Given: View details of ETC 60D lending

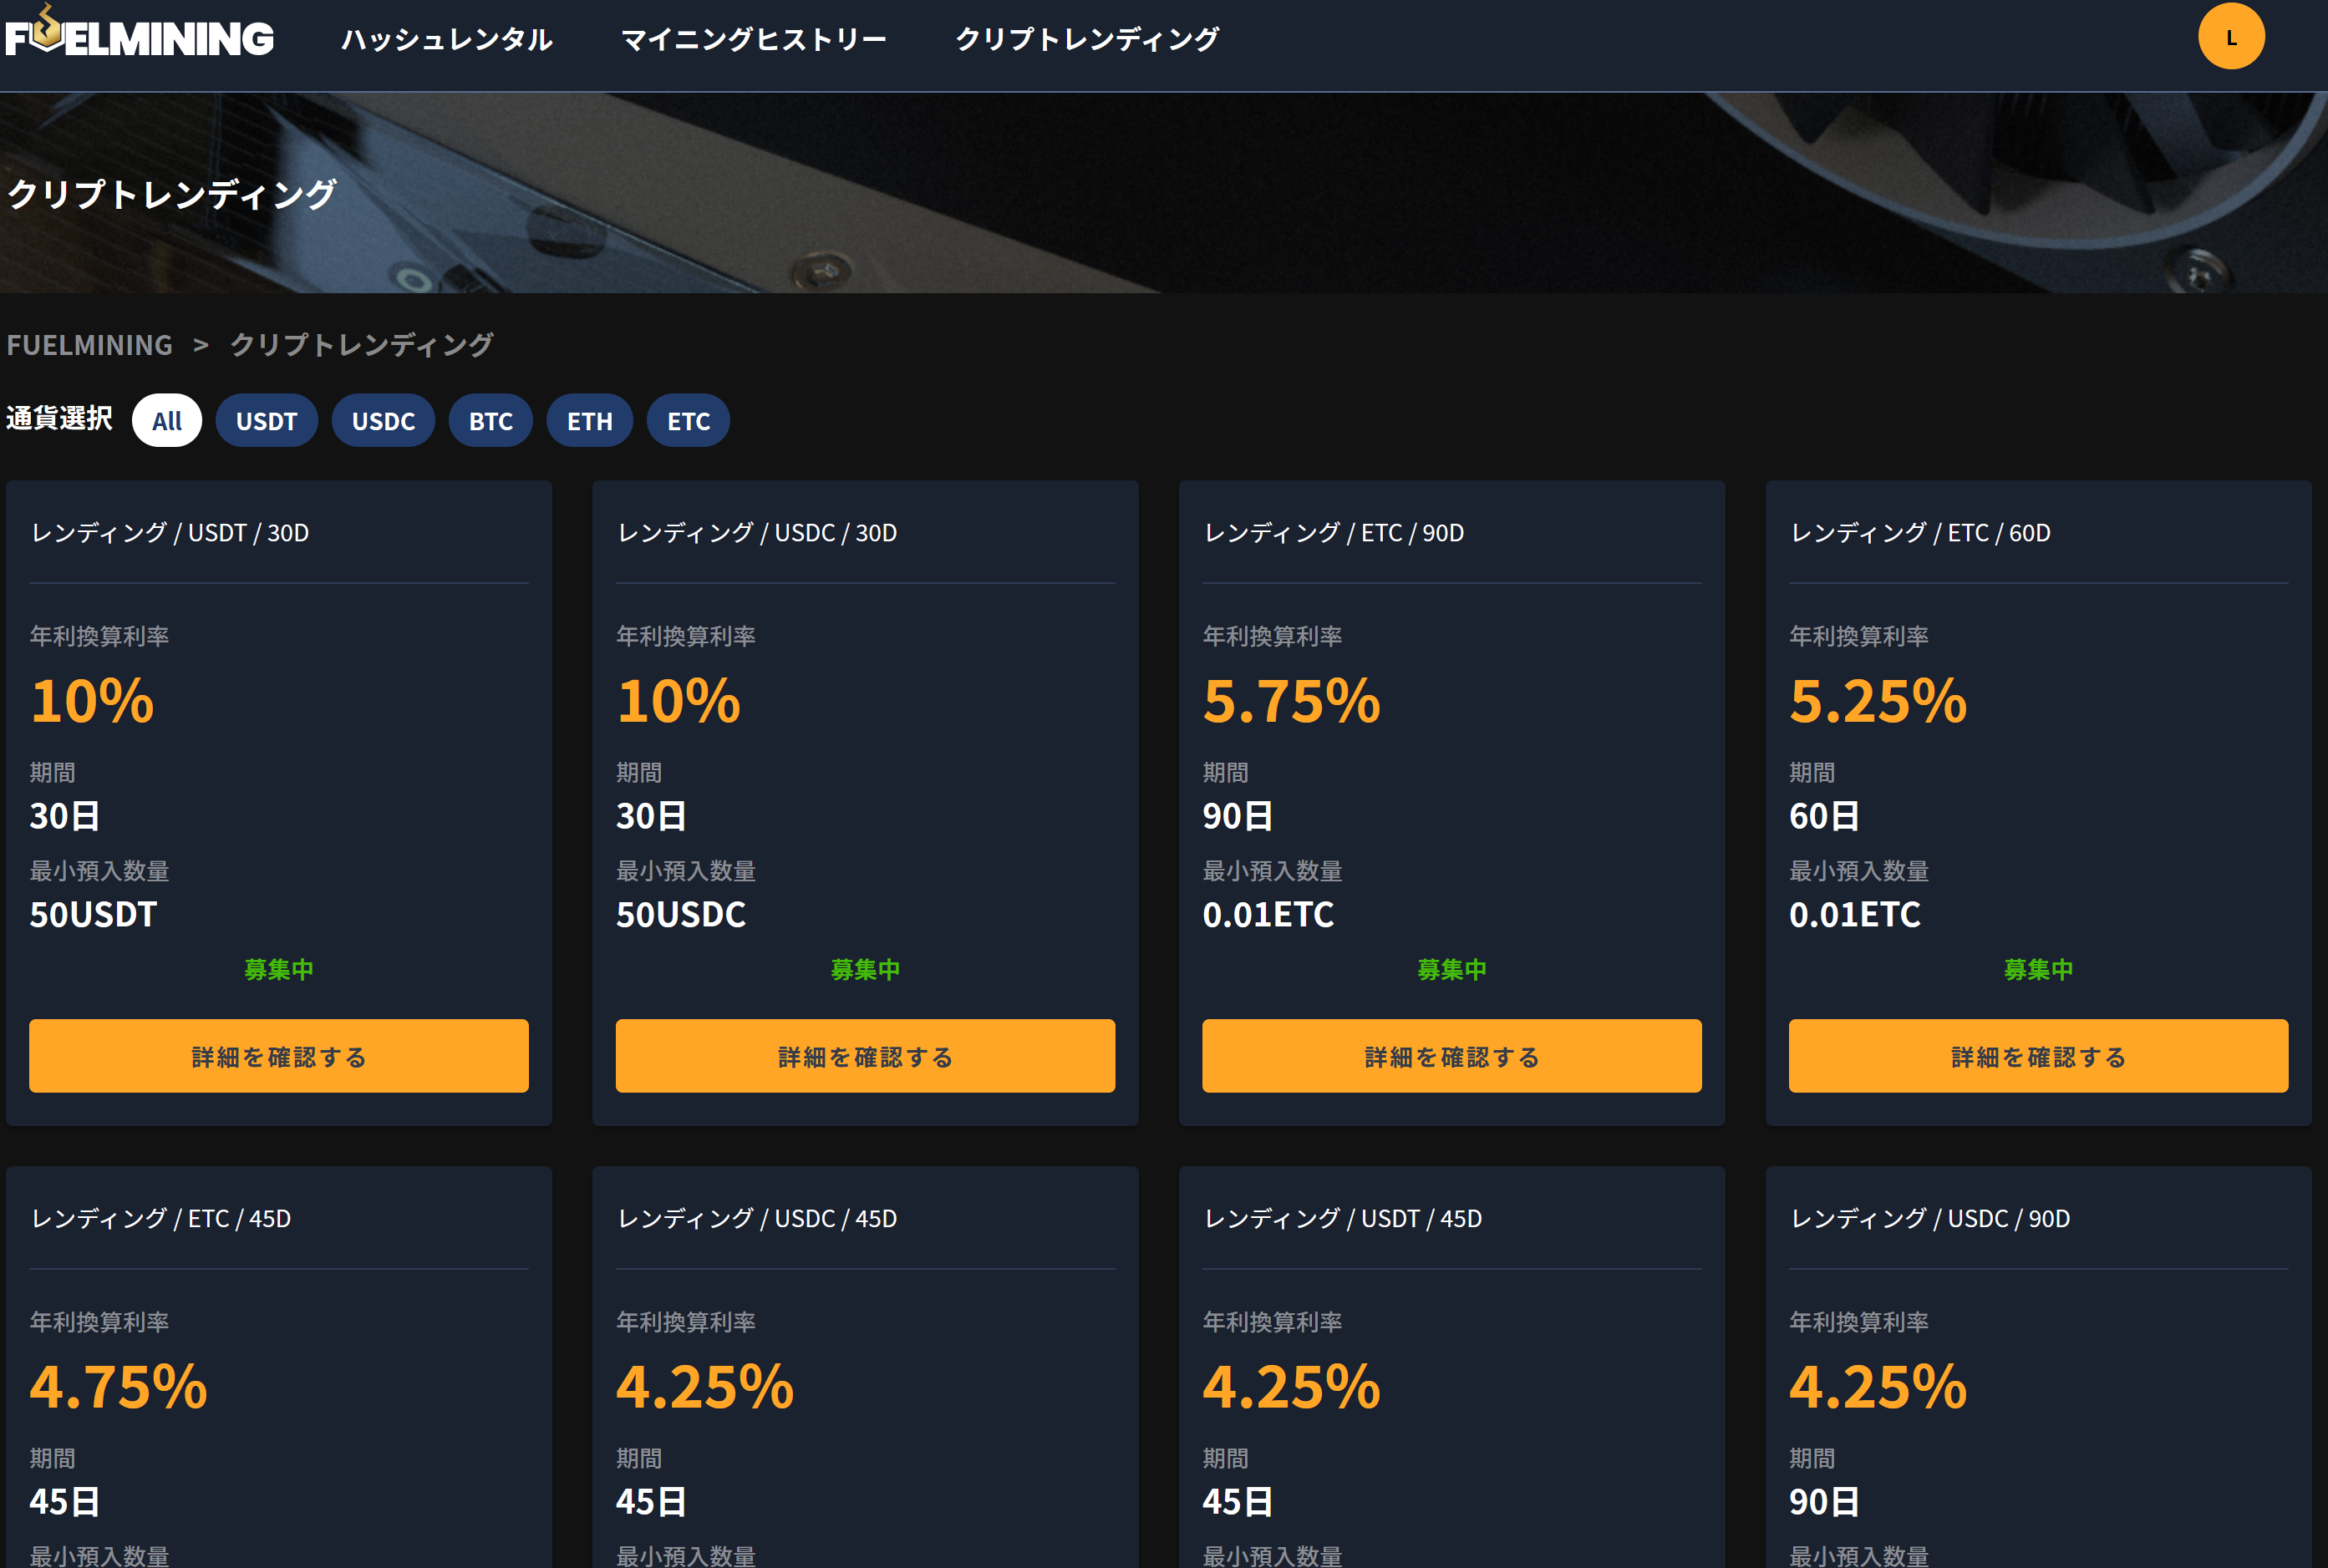Looking at the screenshot, I should click(2037, 1056).
